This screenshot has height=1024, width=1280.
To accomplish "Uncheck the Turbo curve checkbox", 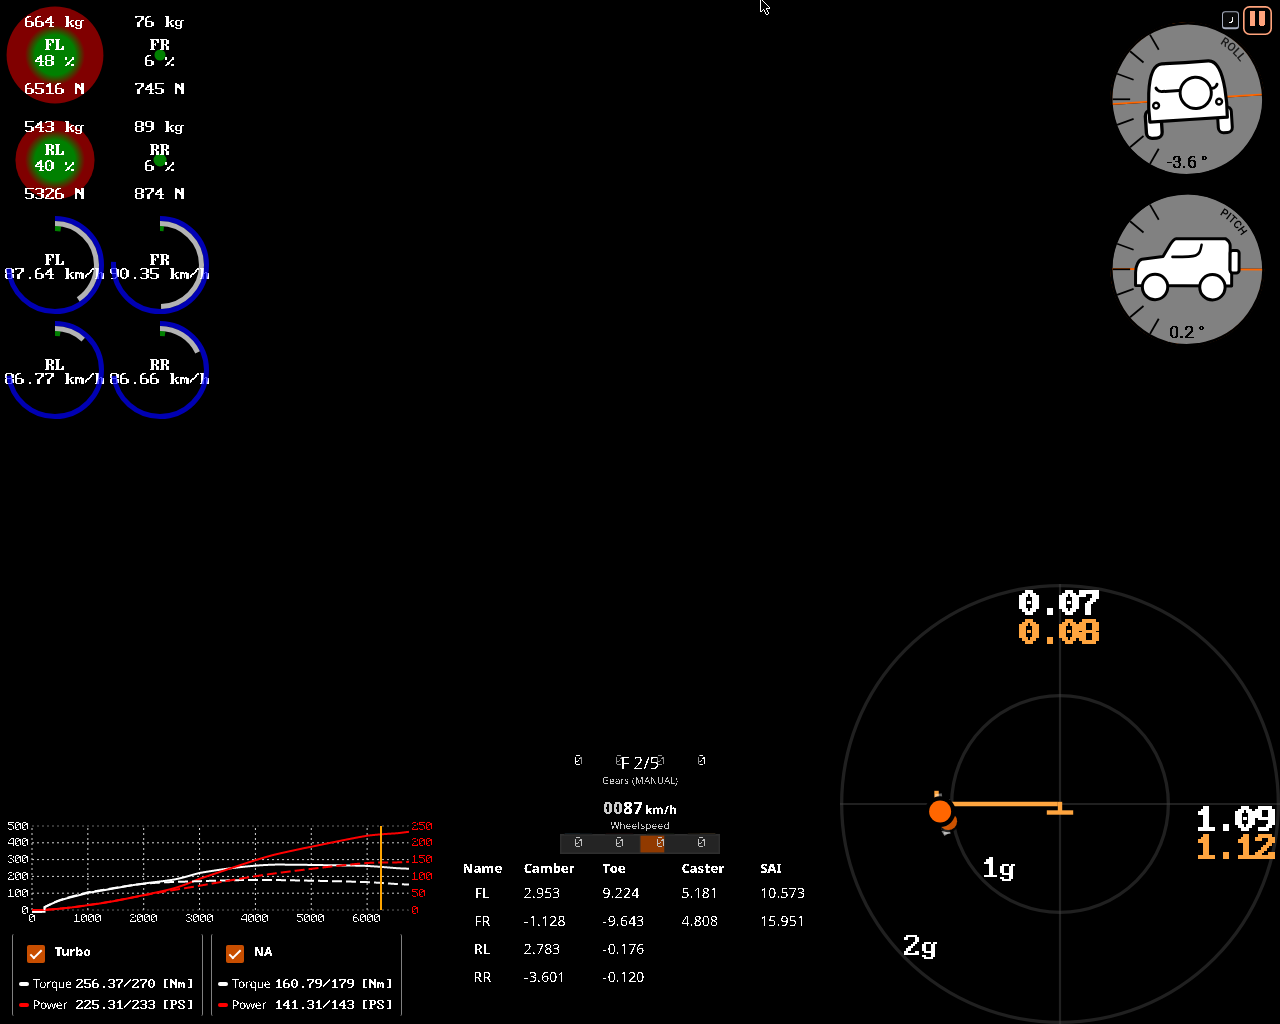I will 36,953.
